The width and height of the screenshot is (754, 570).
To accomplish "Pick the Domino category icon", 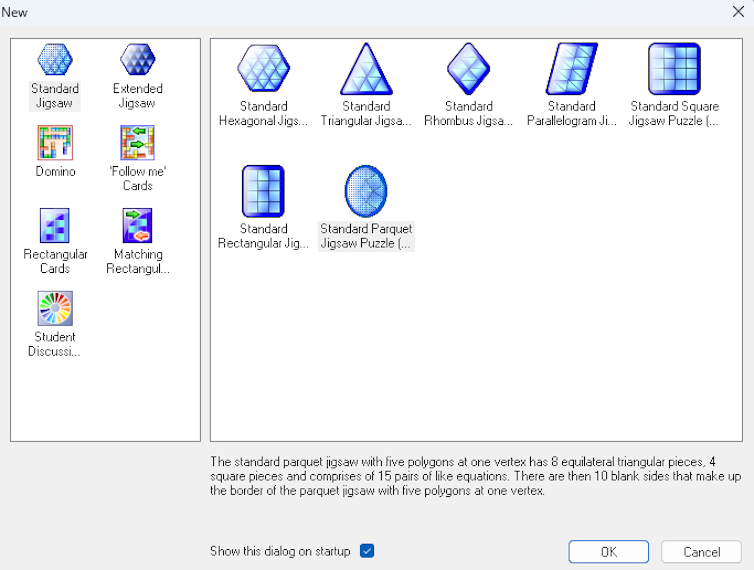I will (54, 143).
